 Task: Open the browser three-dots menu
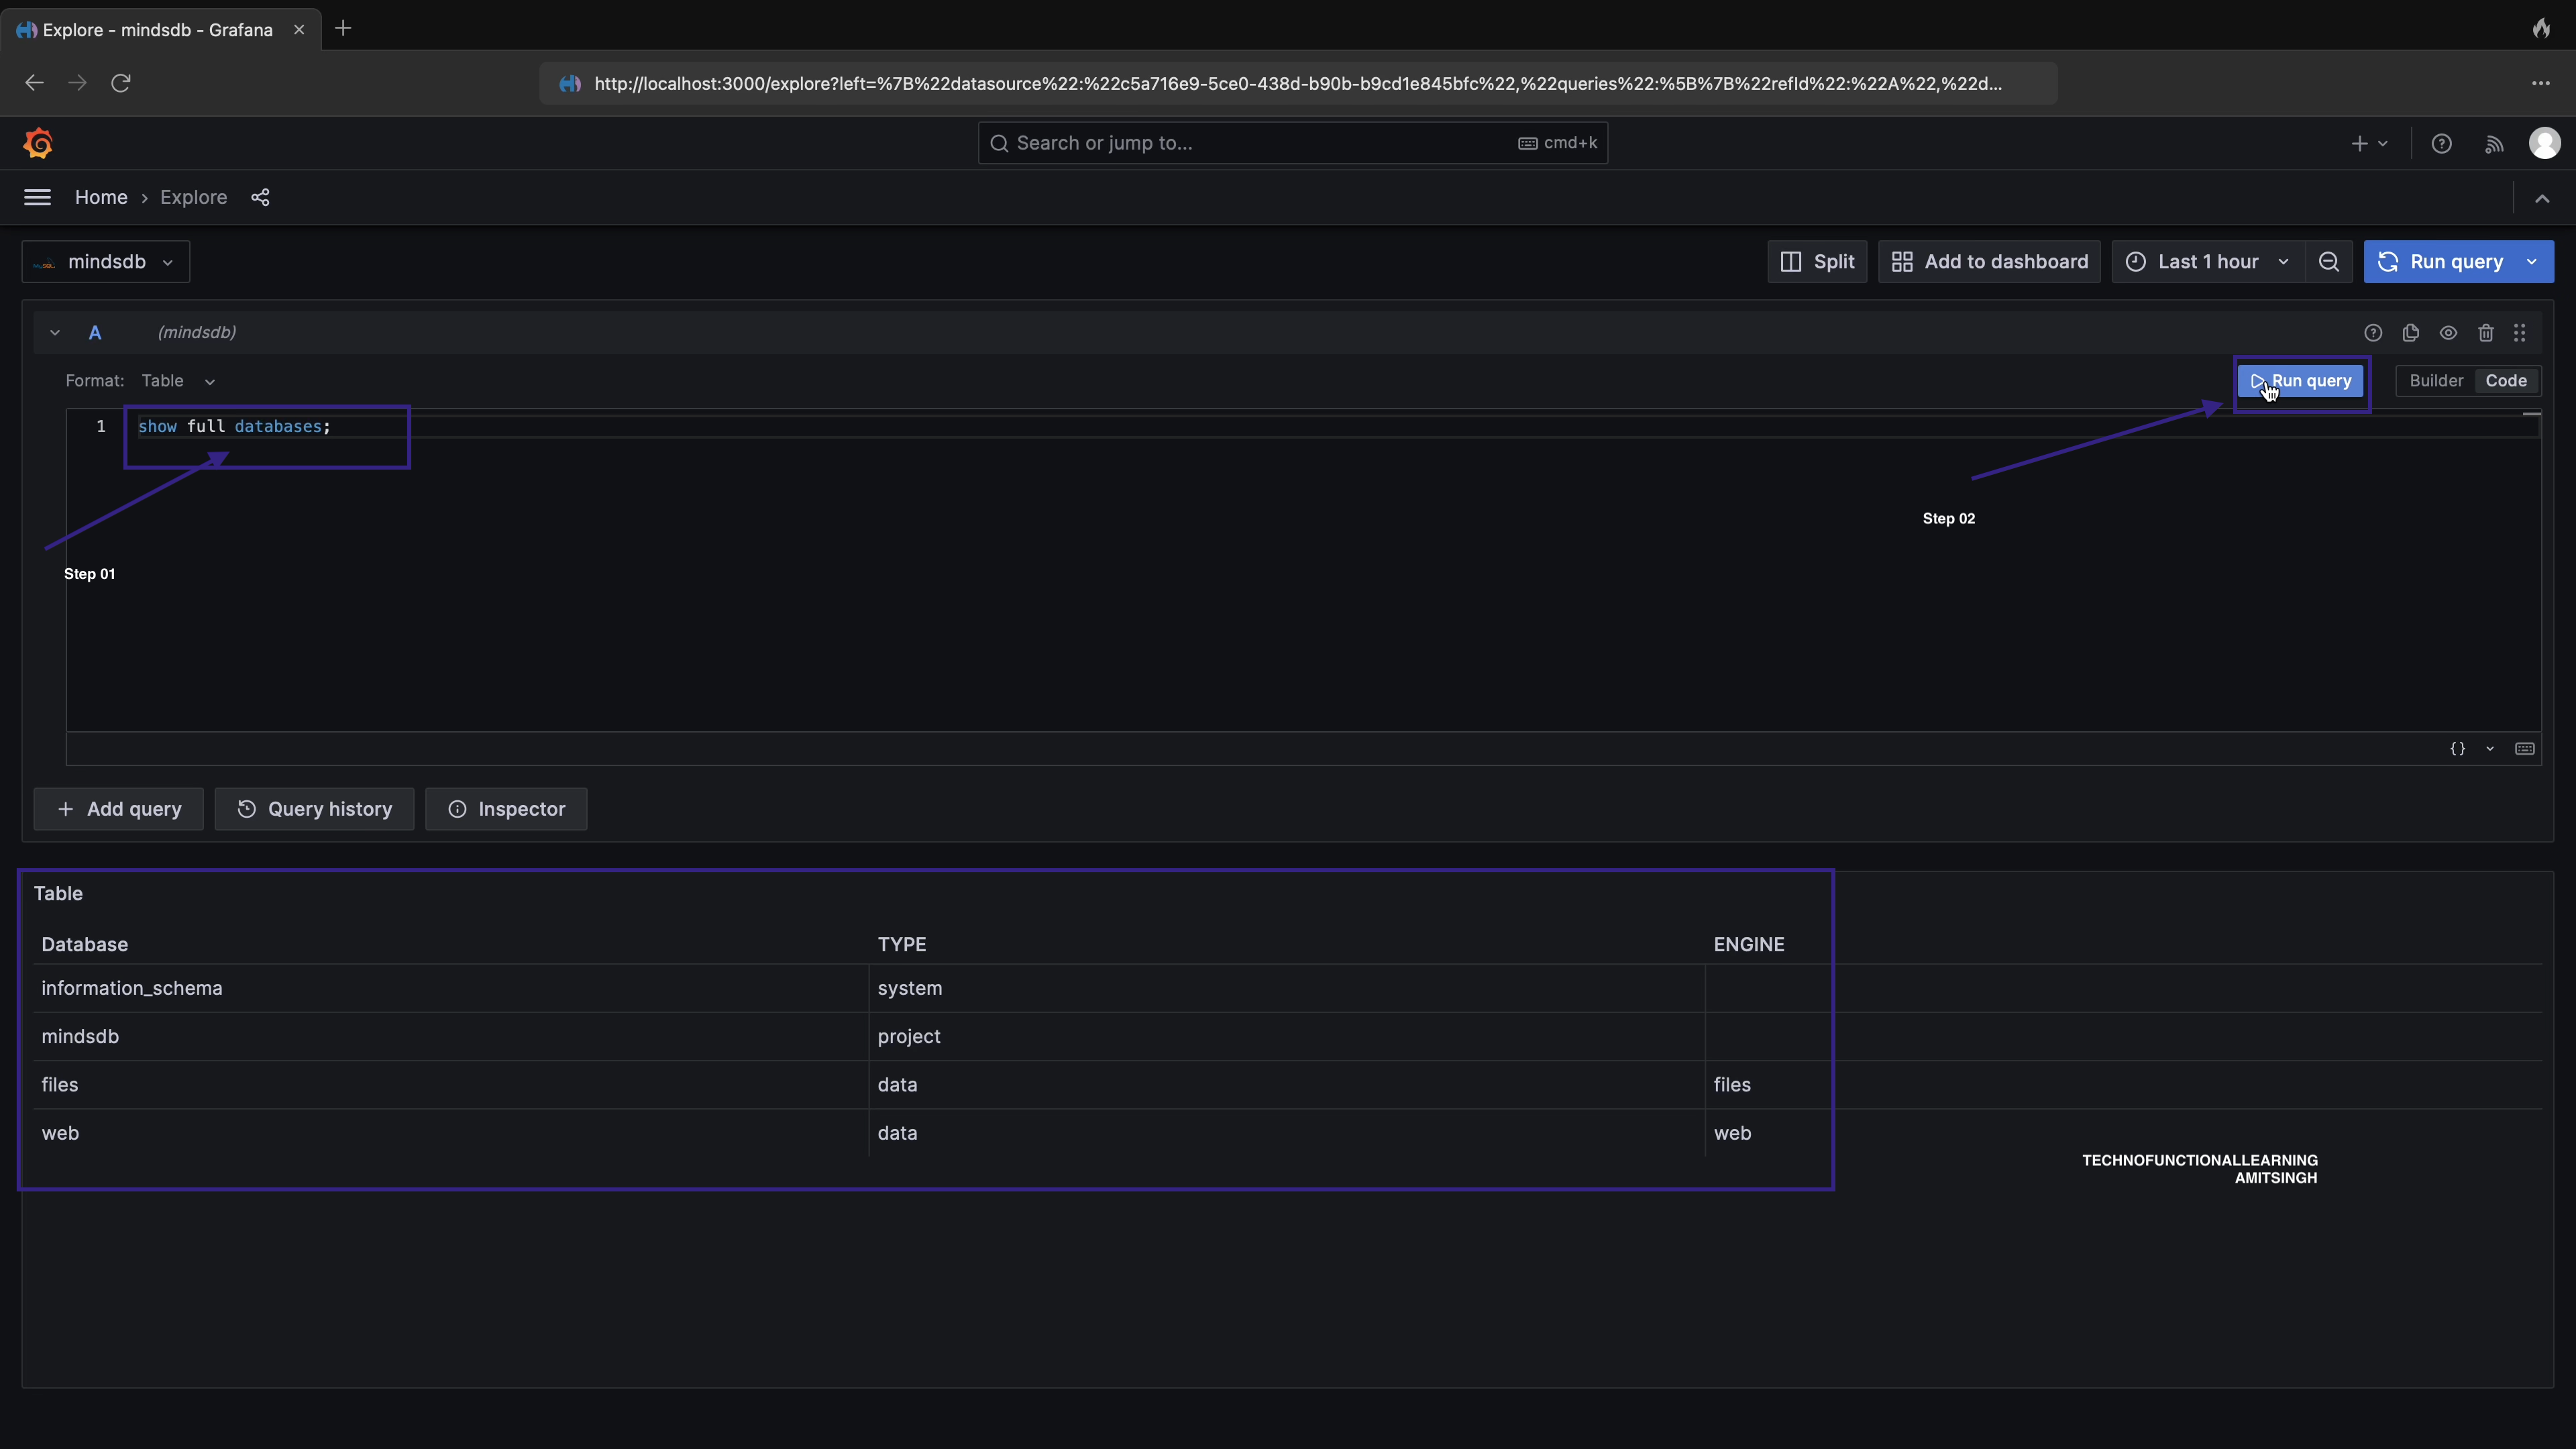(2540, 83)
